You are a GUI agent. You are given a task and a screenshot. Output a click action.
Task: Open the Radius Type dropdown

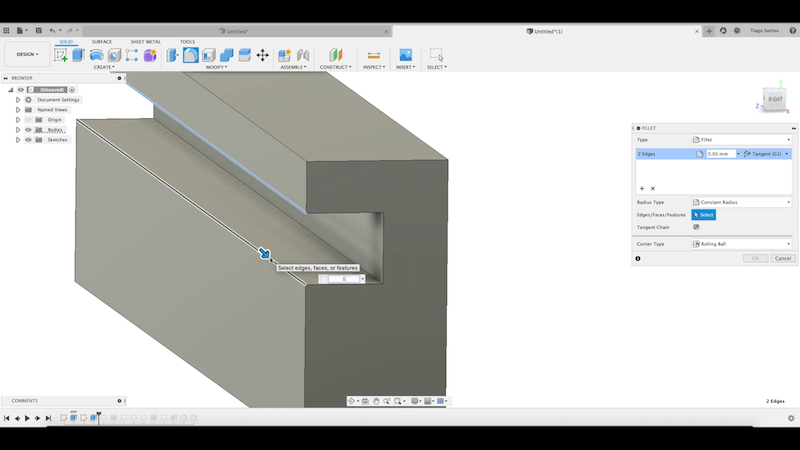[x=741, y=202]
